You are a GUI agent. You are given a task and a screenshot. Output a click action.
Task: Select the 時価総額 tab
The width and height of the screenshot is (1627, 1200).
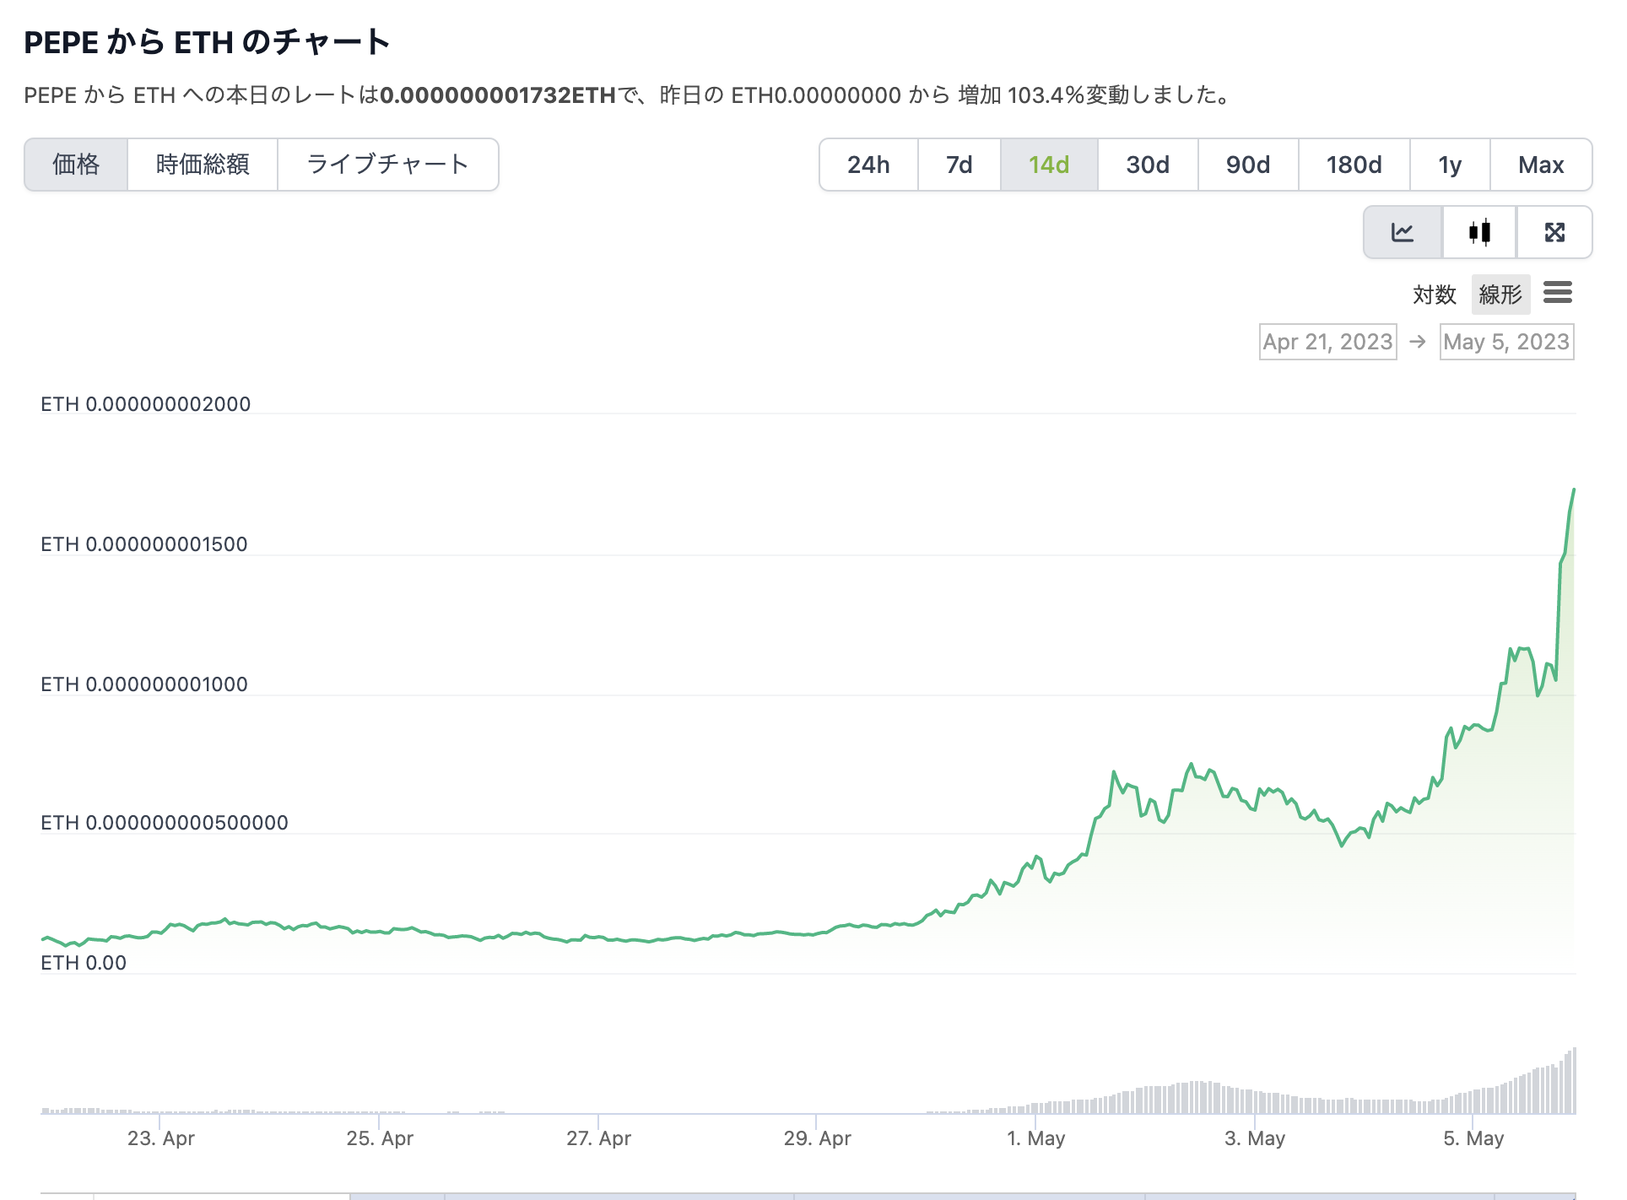[x=203, y=164]
